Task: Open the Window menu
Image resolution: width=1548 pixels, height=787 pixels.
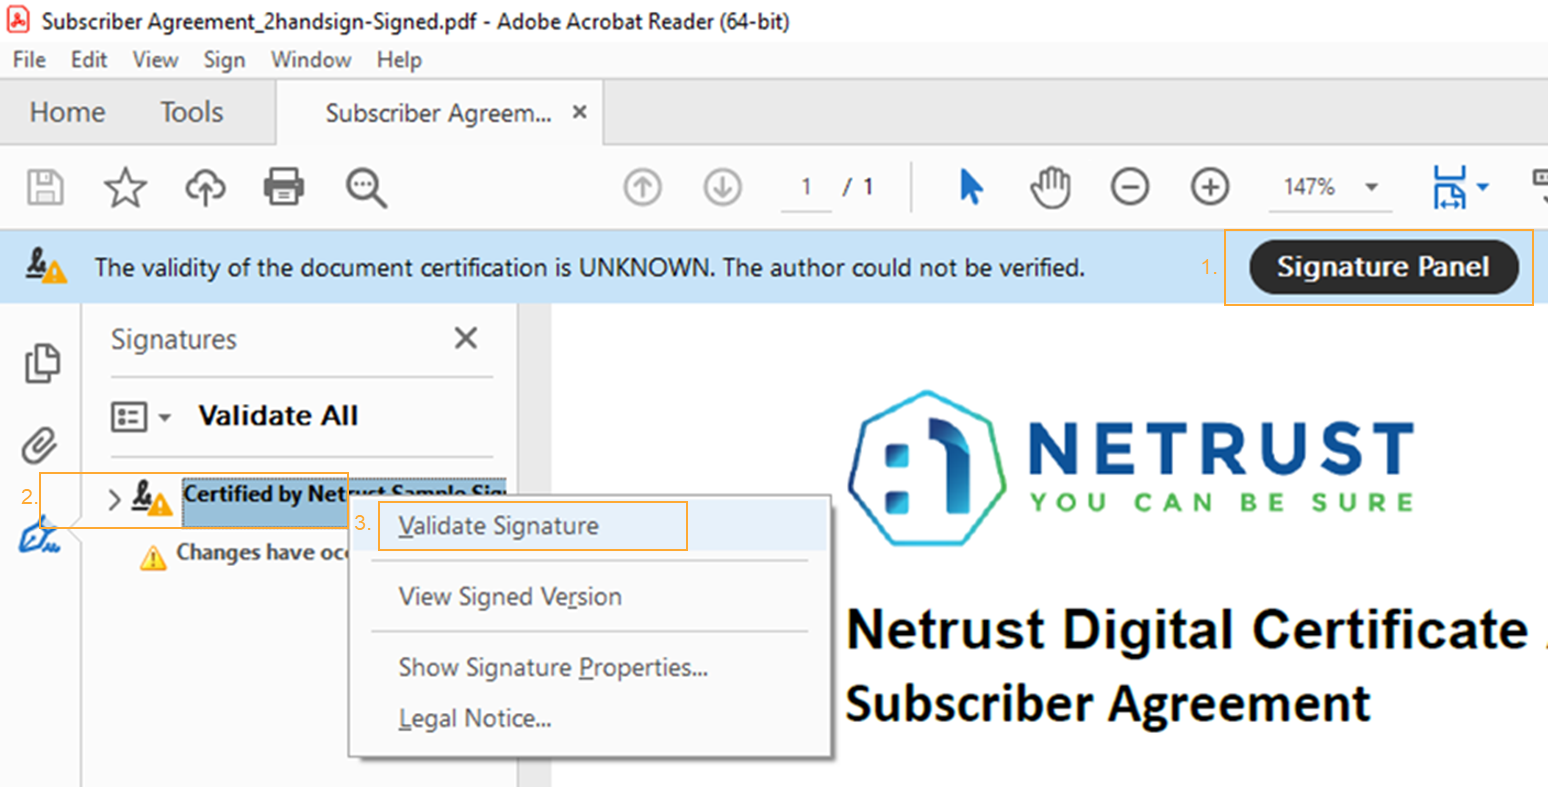Action: point(311,60)
